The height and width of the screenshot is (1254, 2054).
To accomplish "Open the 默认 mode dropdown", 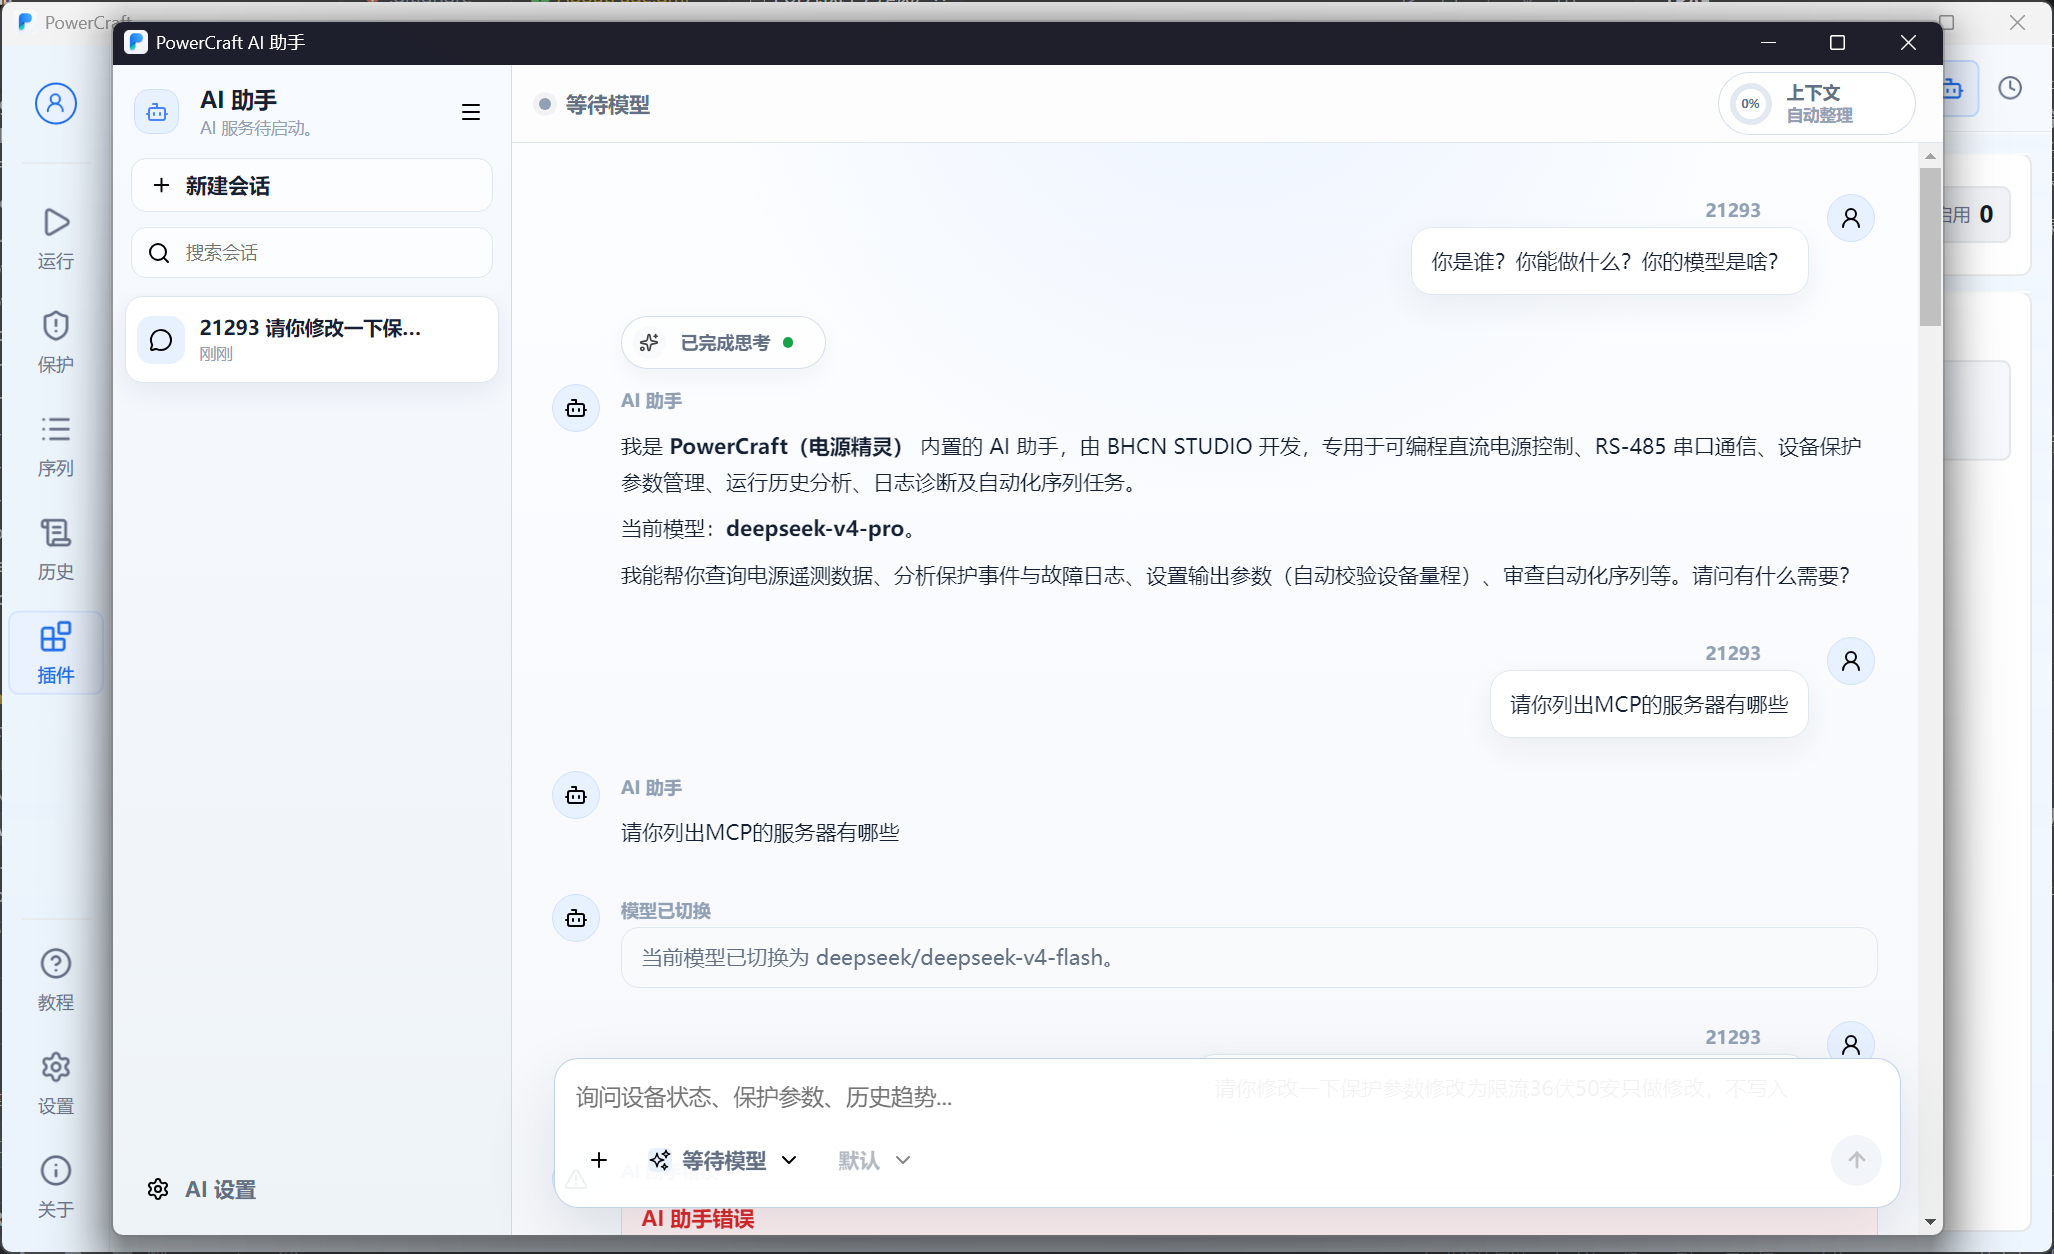I will tap(875, 1160).
